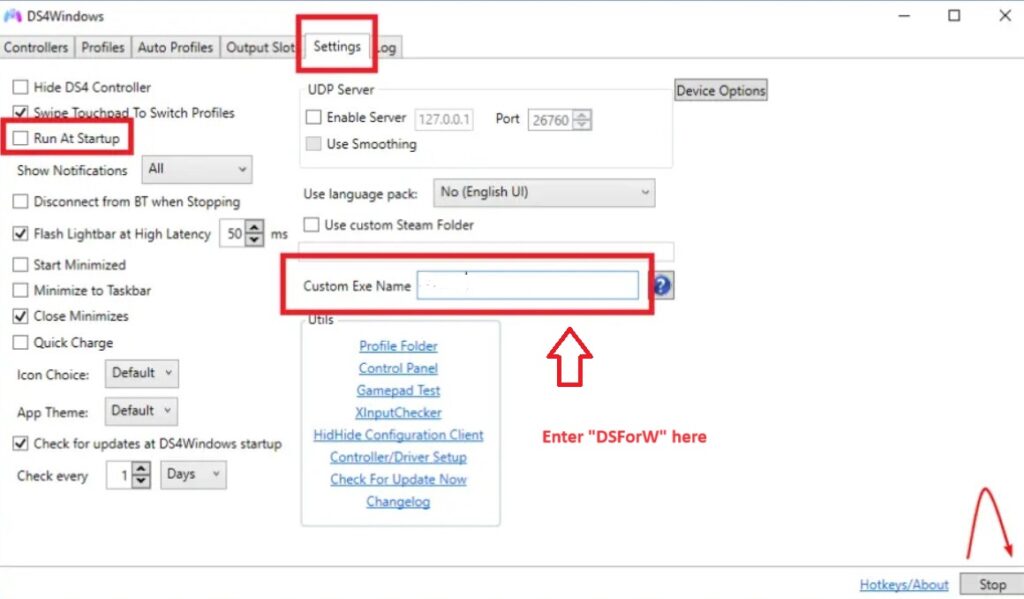
Task: Open the Output Slots tab
Action: [x=260, y=47]
